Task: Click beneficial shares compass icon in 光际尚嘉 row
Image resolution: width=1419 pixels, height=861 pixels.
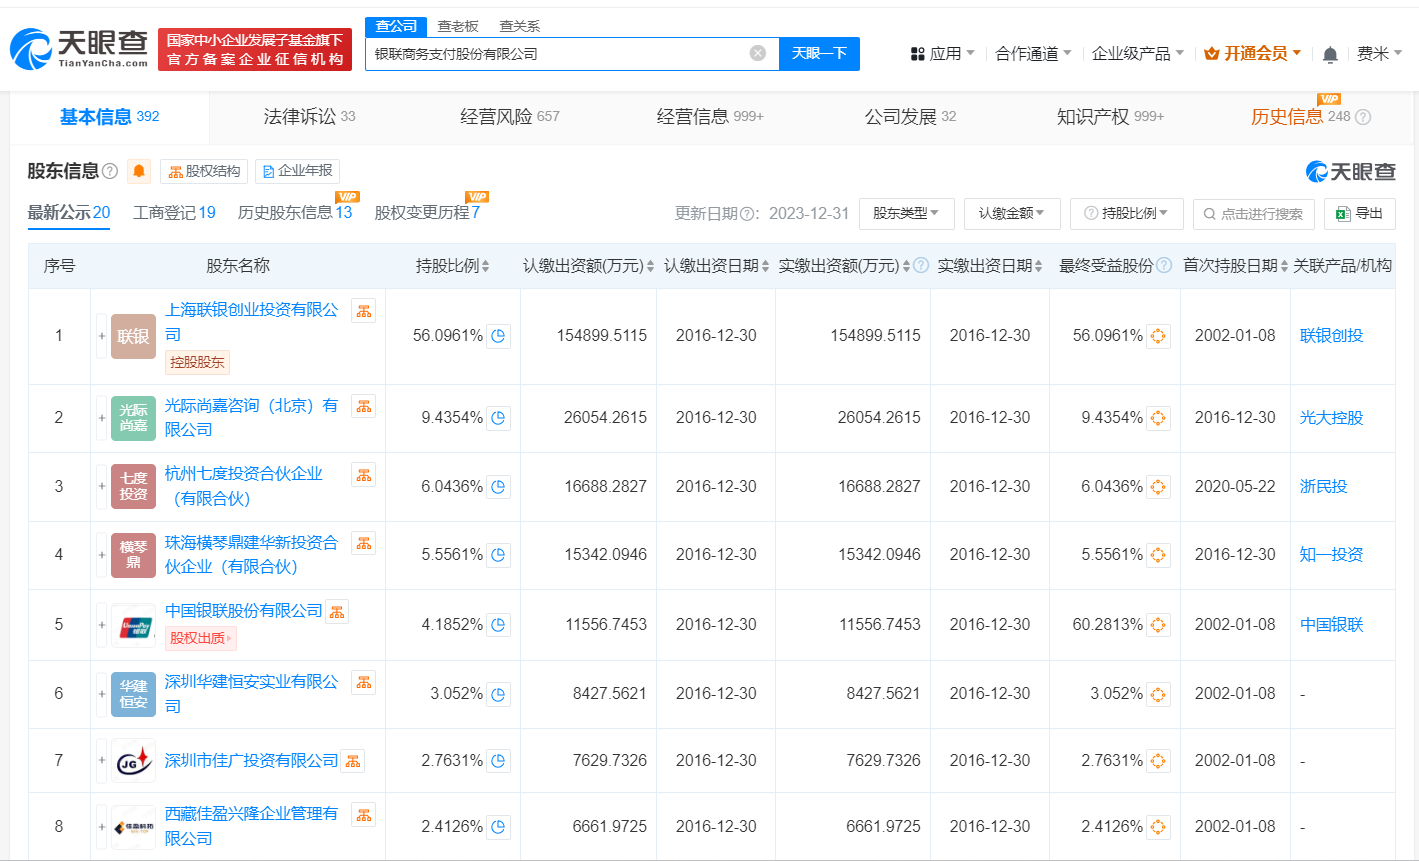Action: coord(1158,418)
